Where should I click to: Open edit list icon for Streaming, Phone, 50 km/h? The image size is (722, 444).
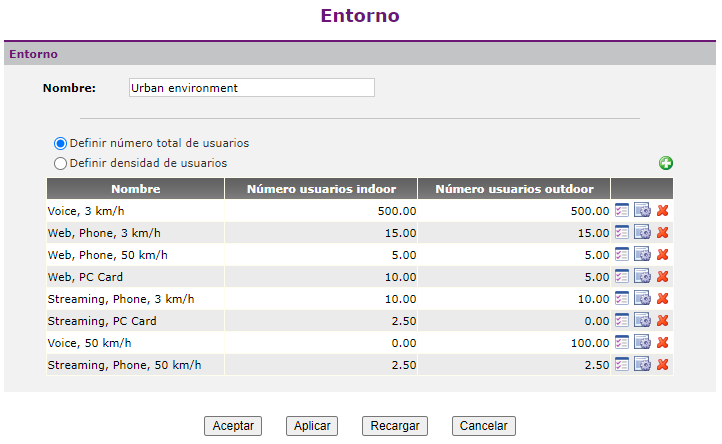pos(622,365)
